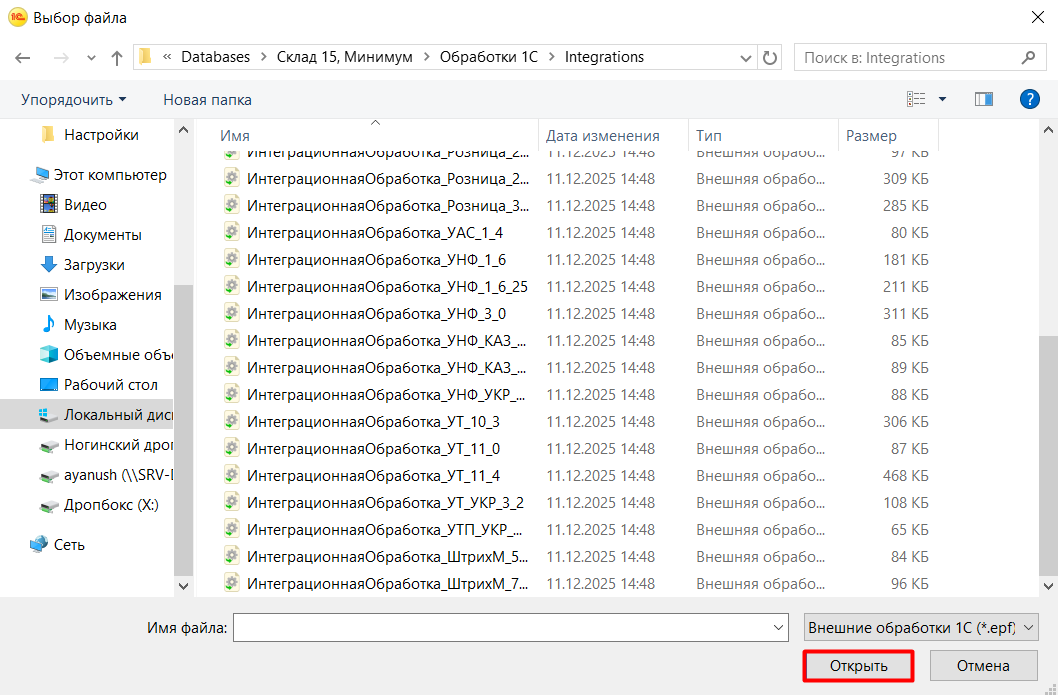Go back with the left arrow
1058x695 pixels.
tap(23, 58)
